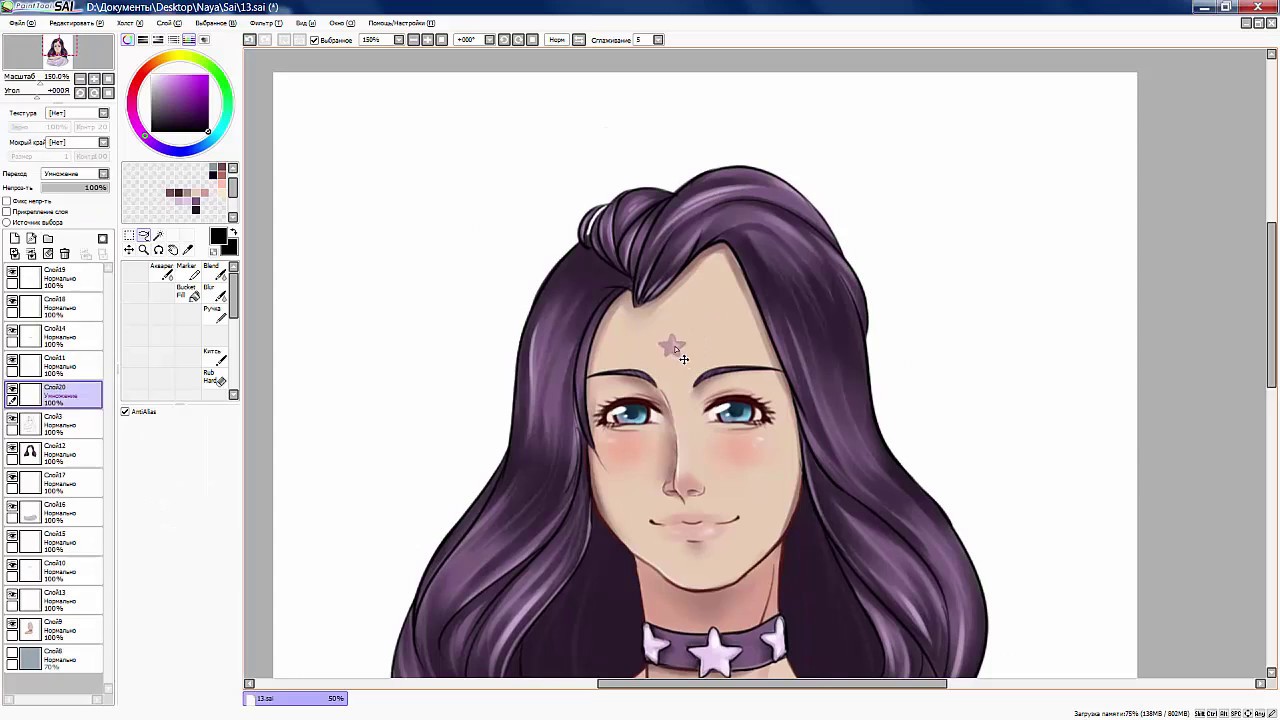Select the Rotate view tool
The width and height of the screenshot is (1280, 720).
pos(158,250)
